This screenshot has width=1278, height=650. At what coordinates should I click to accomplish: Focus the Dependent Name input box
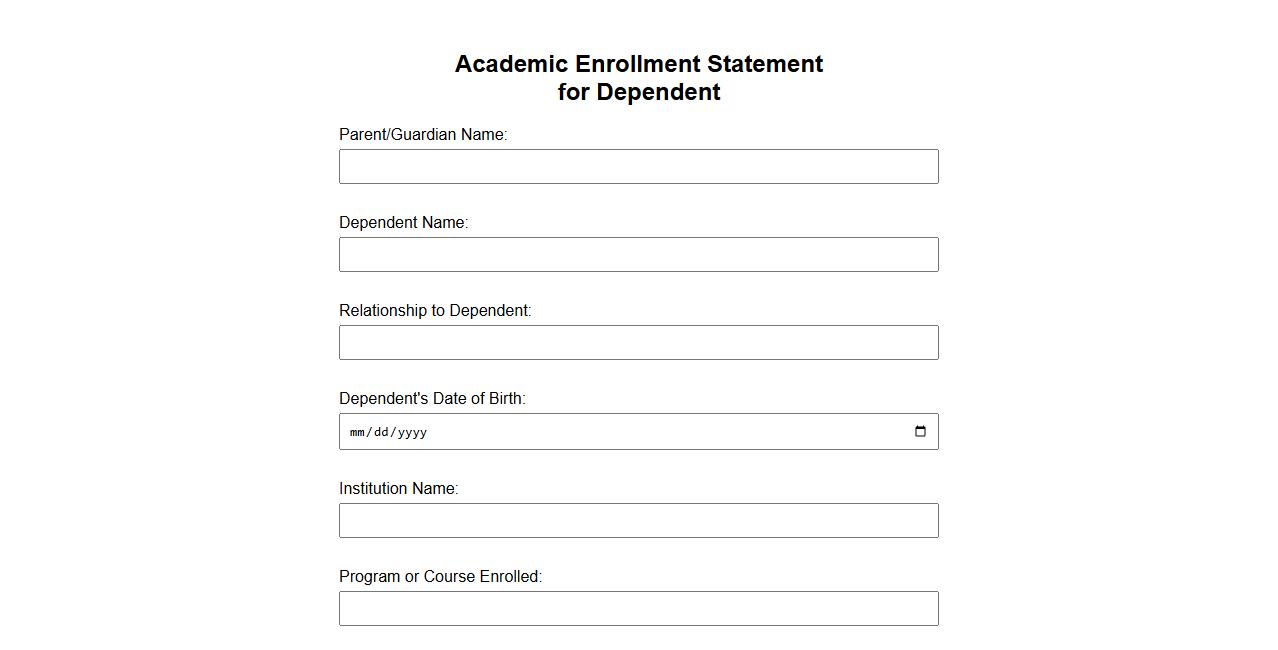tap(638, 255)
